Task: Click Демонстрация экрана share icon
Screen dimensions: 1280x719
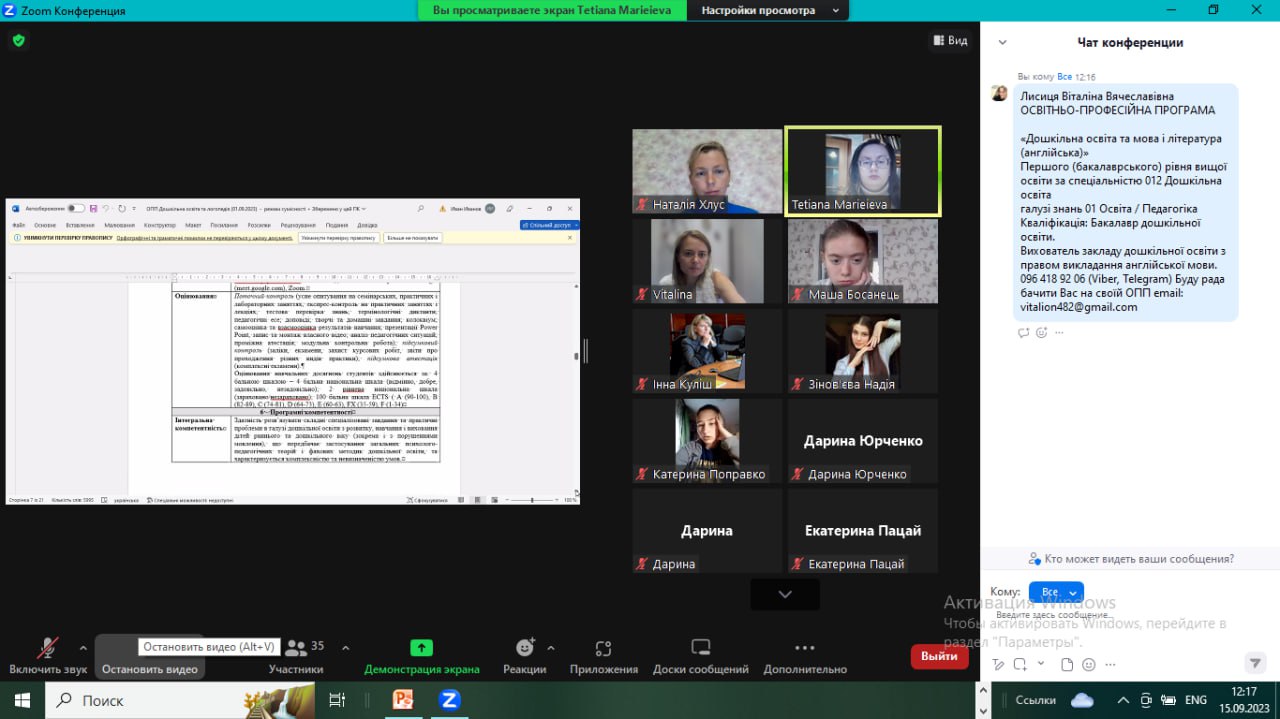Action: point(422,648)
